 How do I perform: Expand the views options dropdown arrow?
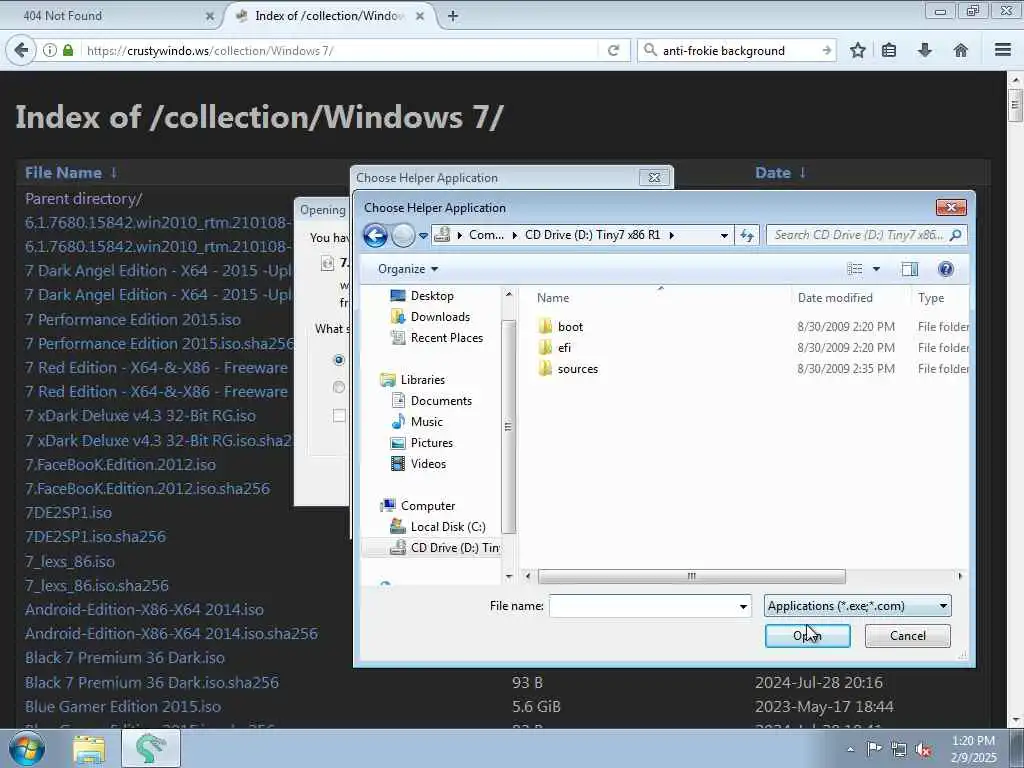876,269
